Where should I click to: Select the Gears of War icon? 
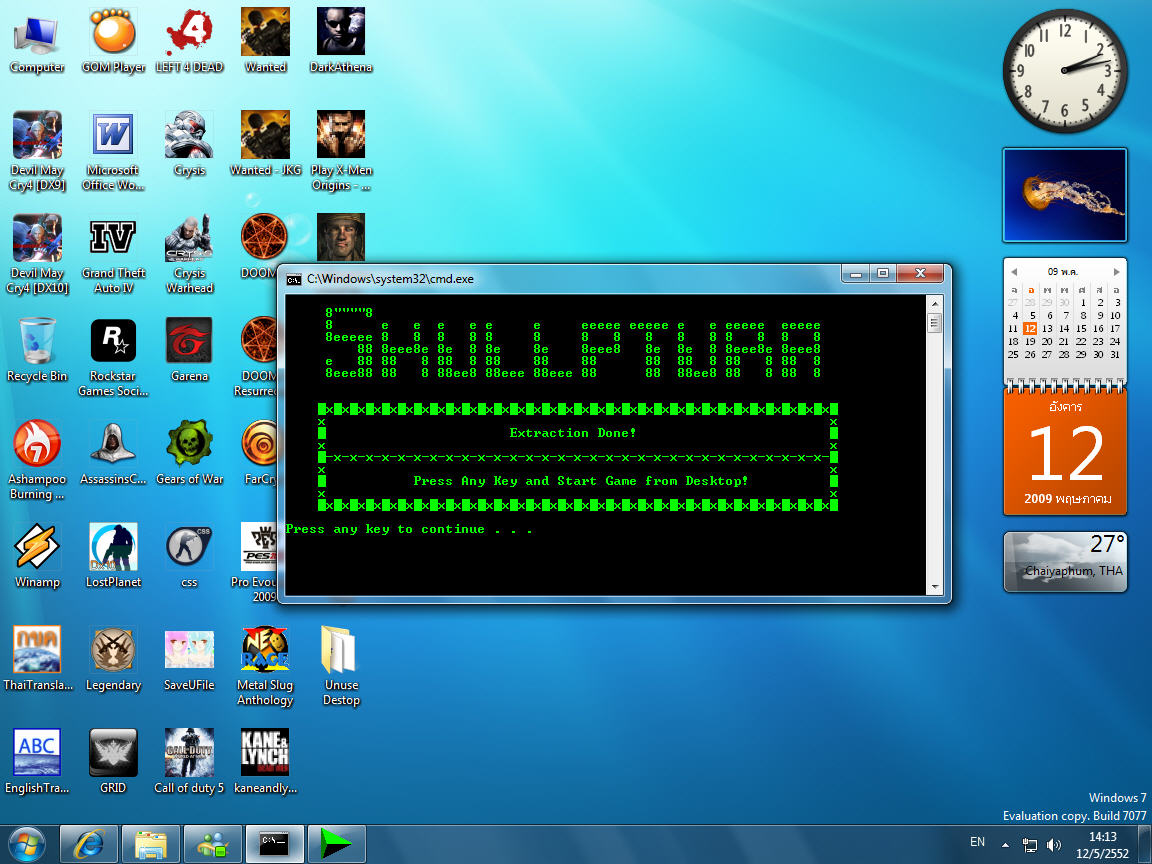point(189,453)
